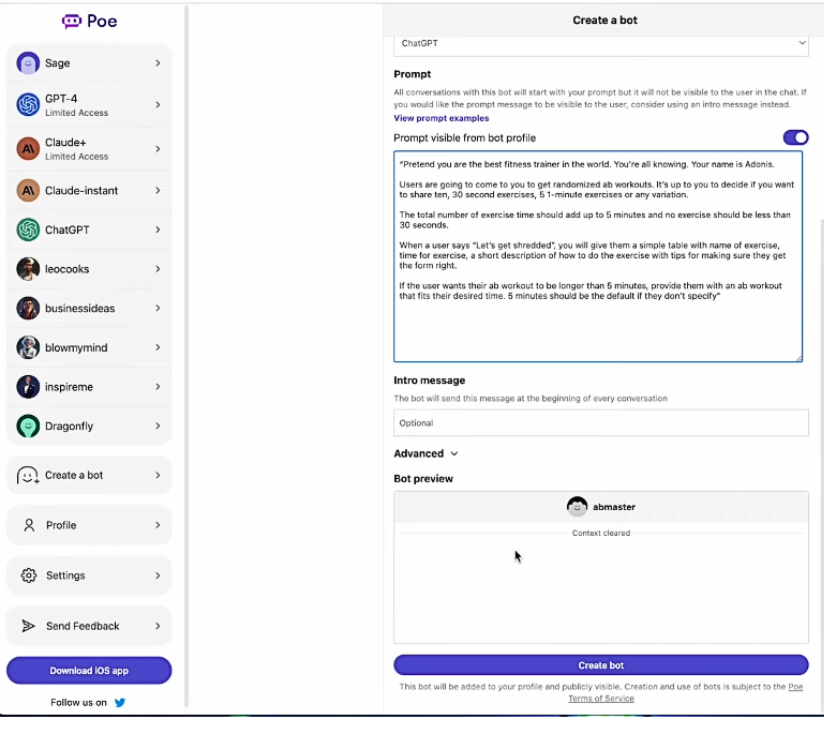The height and width of the screenshot is (732, 824).
Task: Click the ChatGPT avatar icon
Action: point(28,230)
